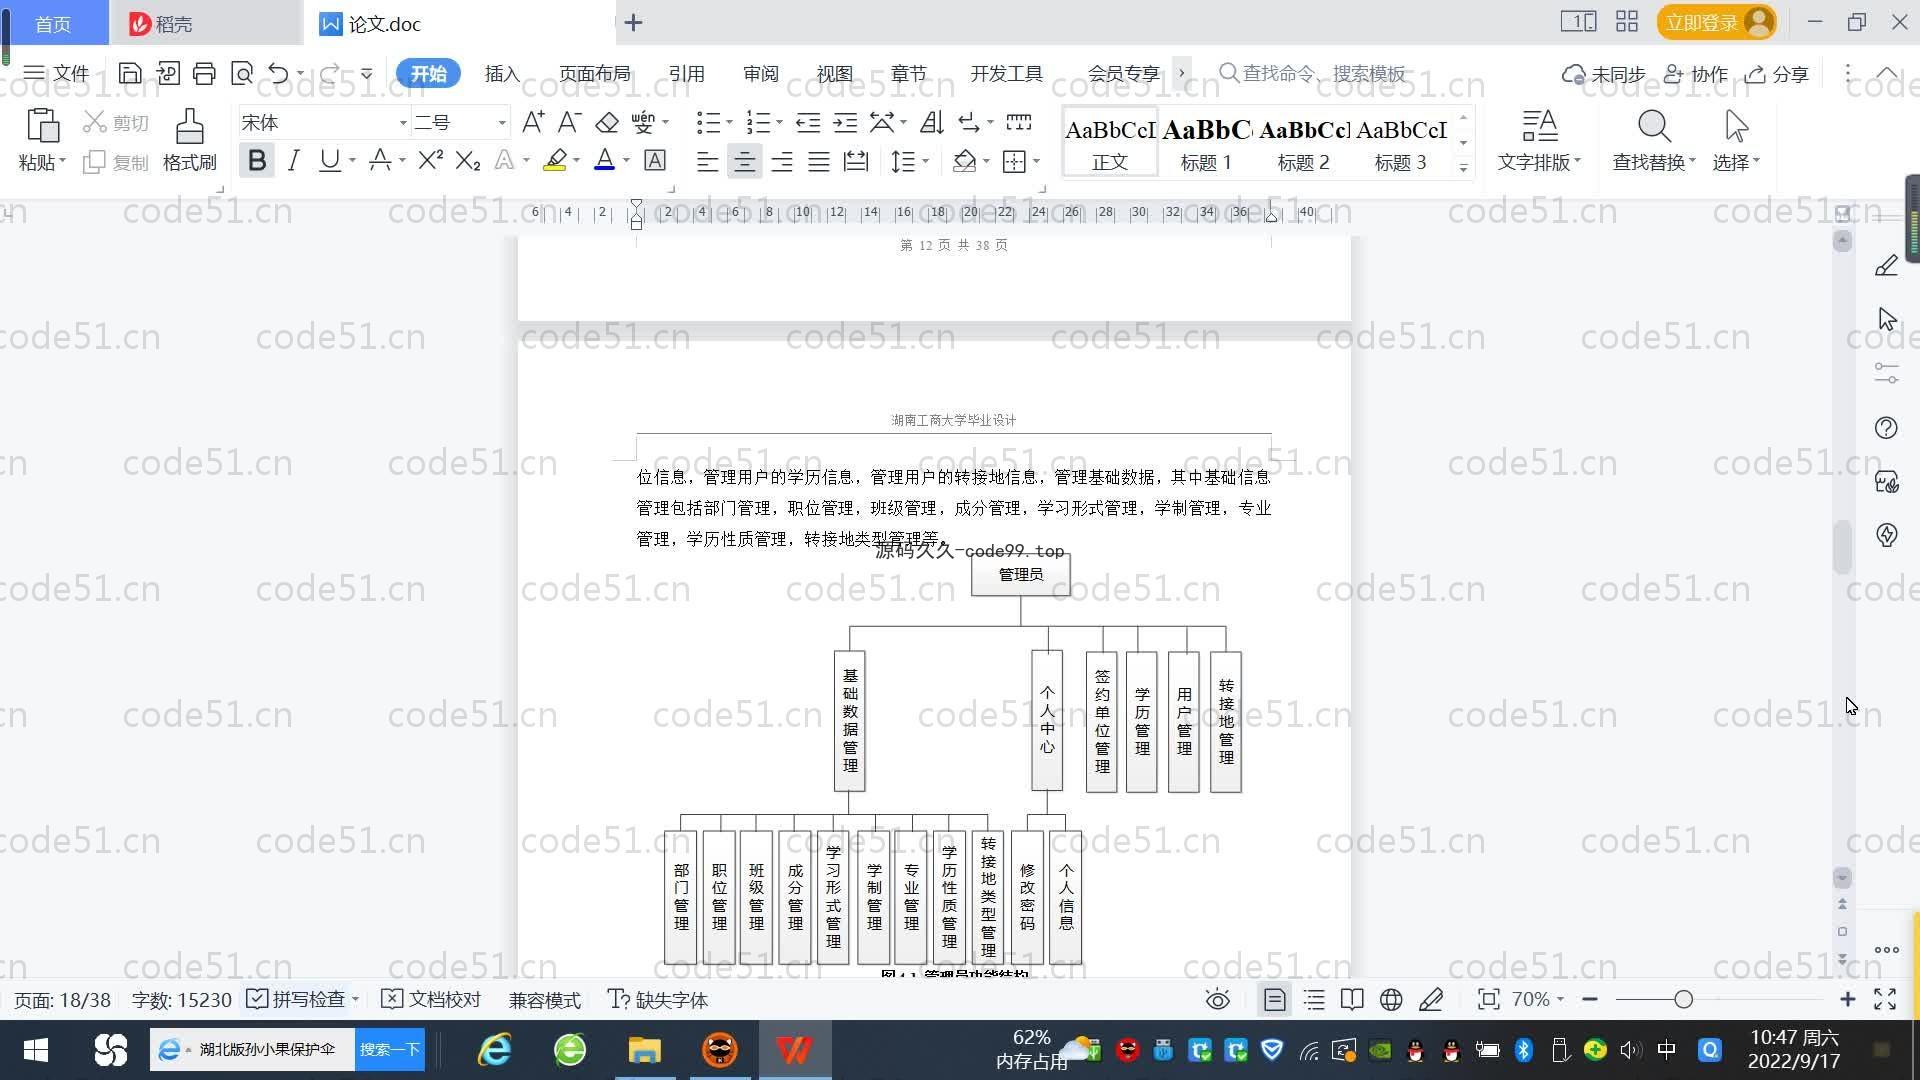Click font color A swatch
The image size is (1920, 1080).
click(x=604, y=160)
